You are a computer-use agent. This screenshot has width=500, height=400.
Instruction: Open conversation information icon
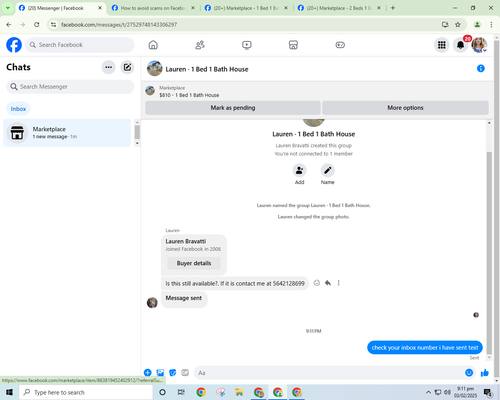point(481,68)
